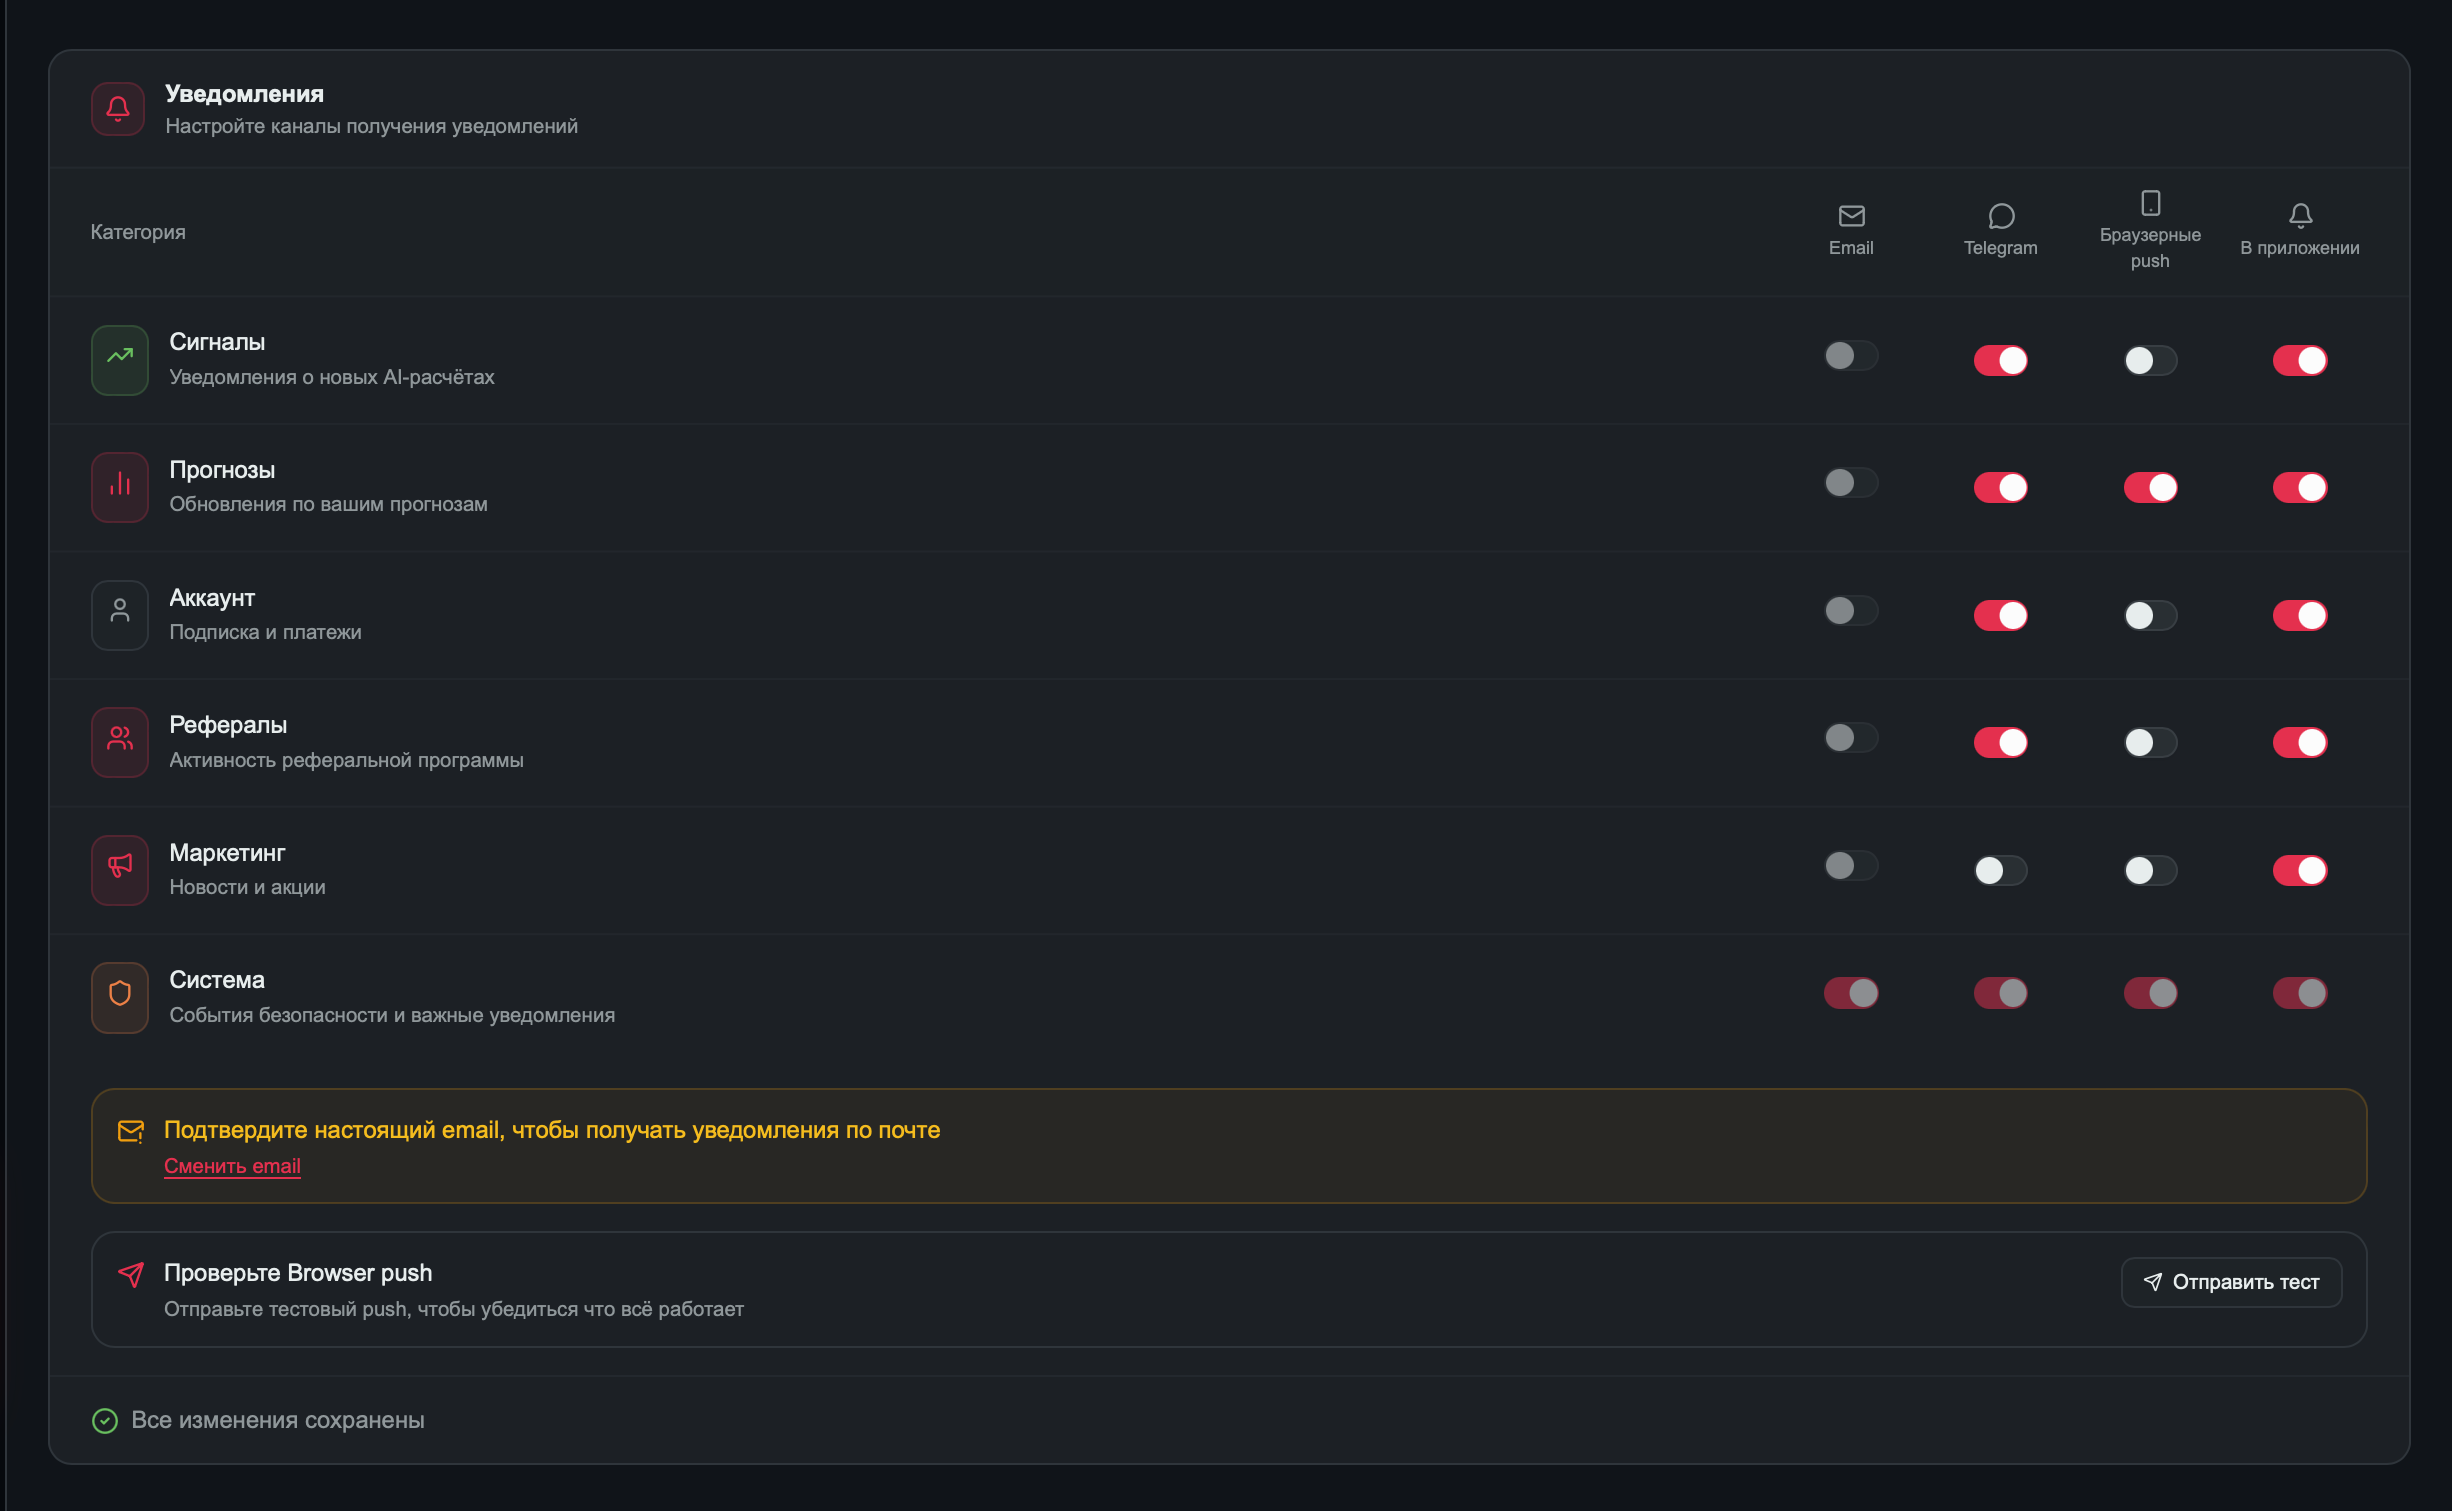Image resolution: width=2452 pixels, height=1511 pixels.
Task: Disable in-app notifications for Рефералы
Action: [x=2300, y=742]
